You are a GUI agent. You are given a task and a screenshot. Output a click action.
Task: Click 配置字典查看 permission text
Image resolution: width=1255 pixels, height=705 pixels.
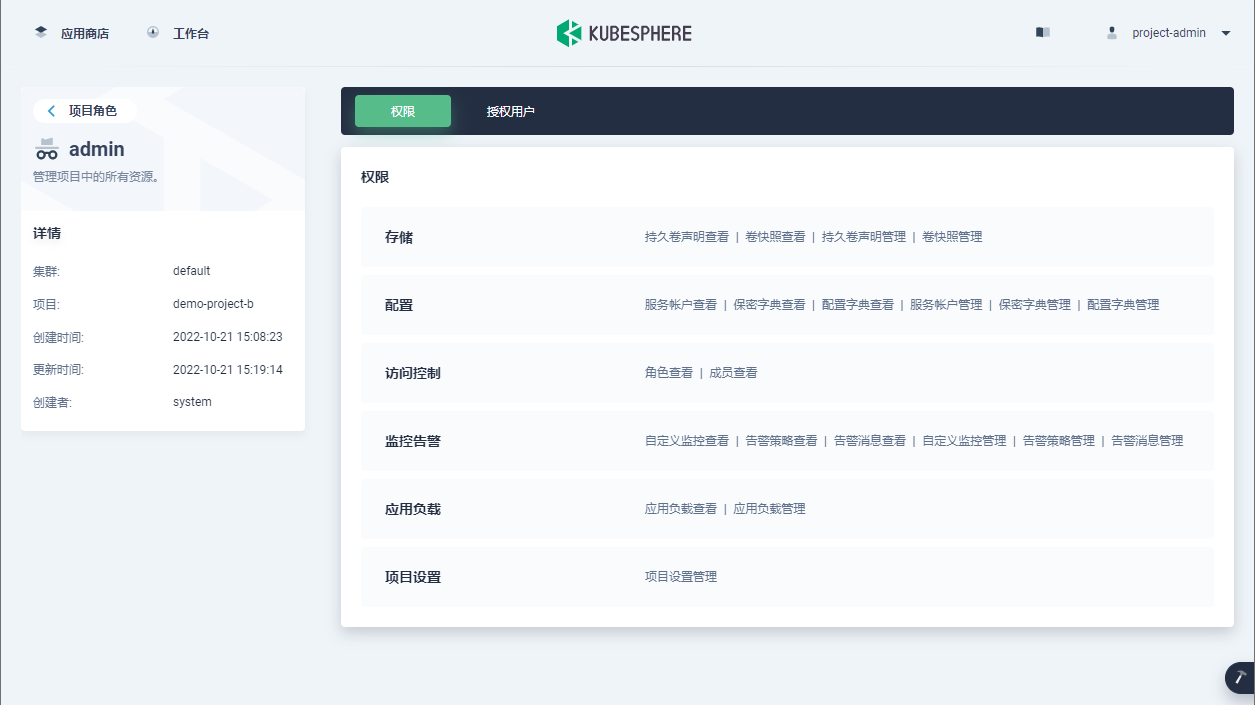pyautogui.click(x=858, y=305)
